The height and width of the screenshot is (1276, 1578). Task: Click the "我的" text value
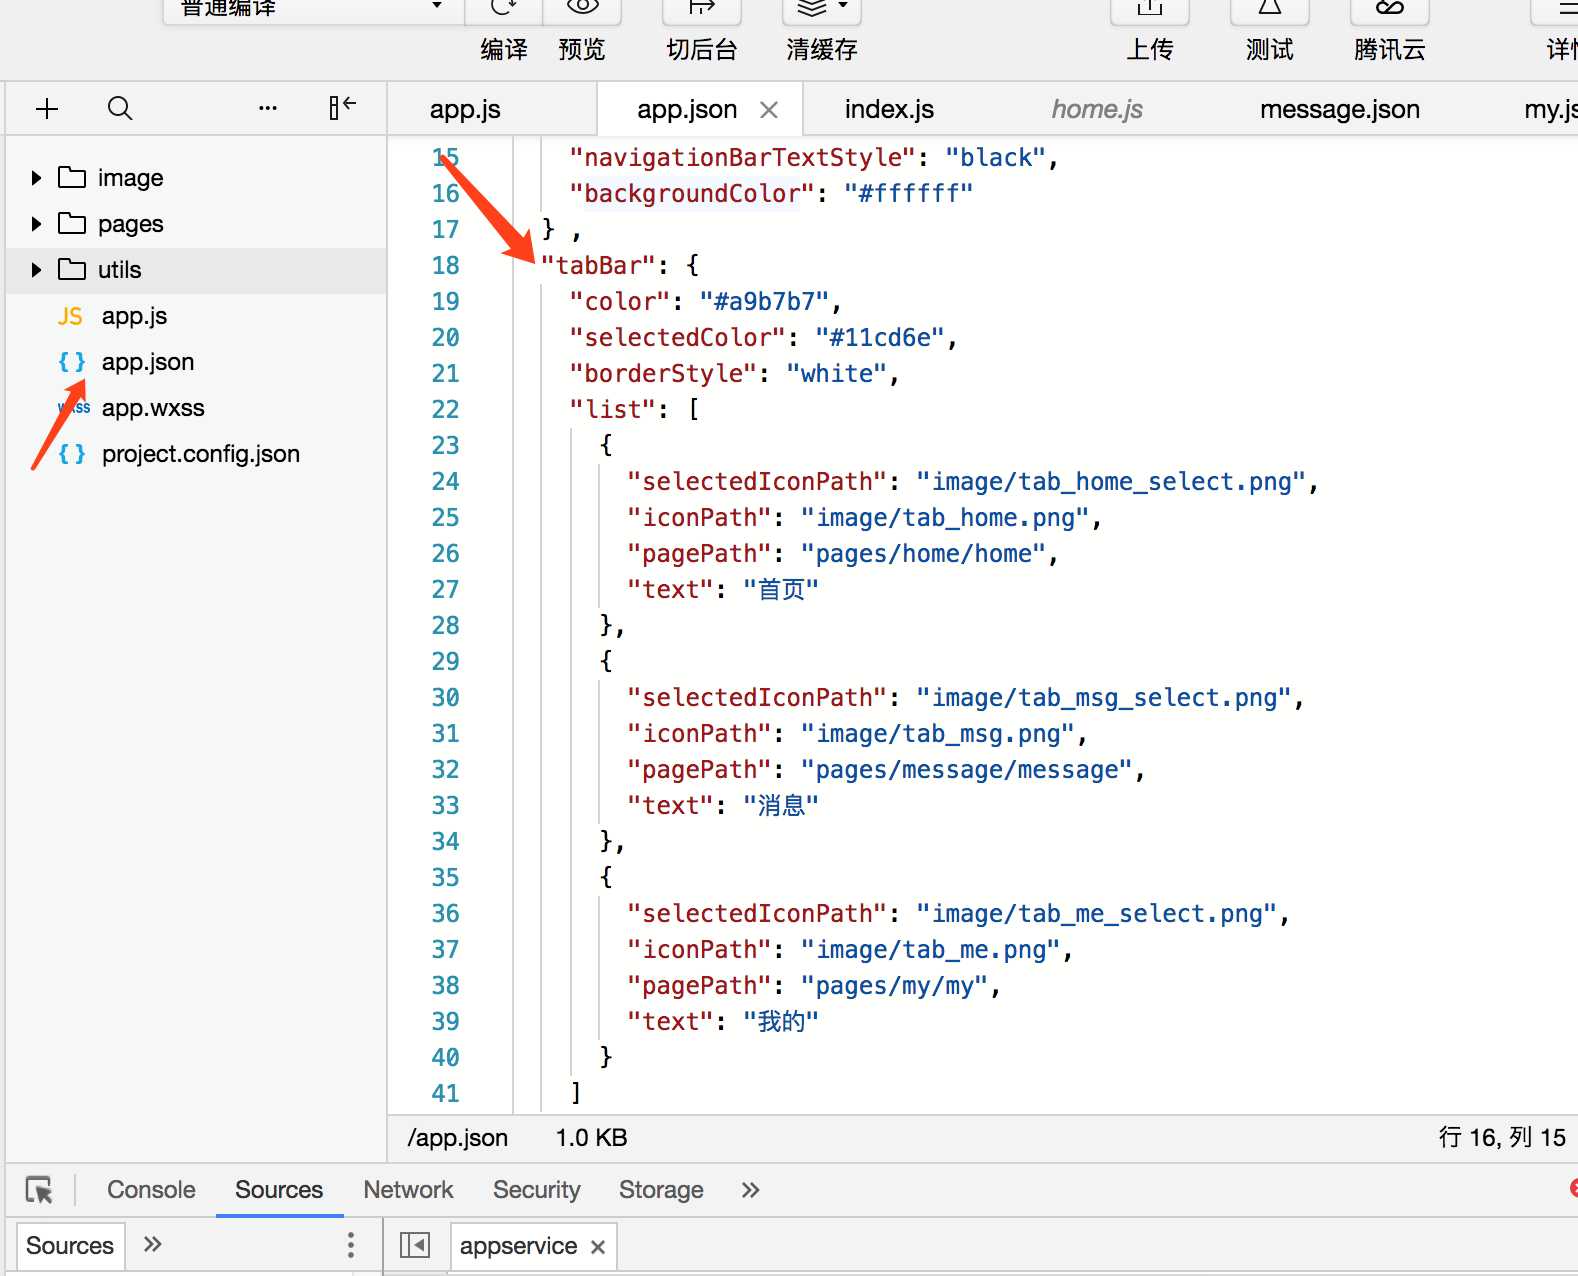(781, 1022)
